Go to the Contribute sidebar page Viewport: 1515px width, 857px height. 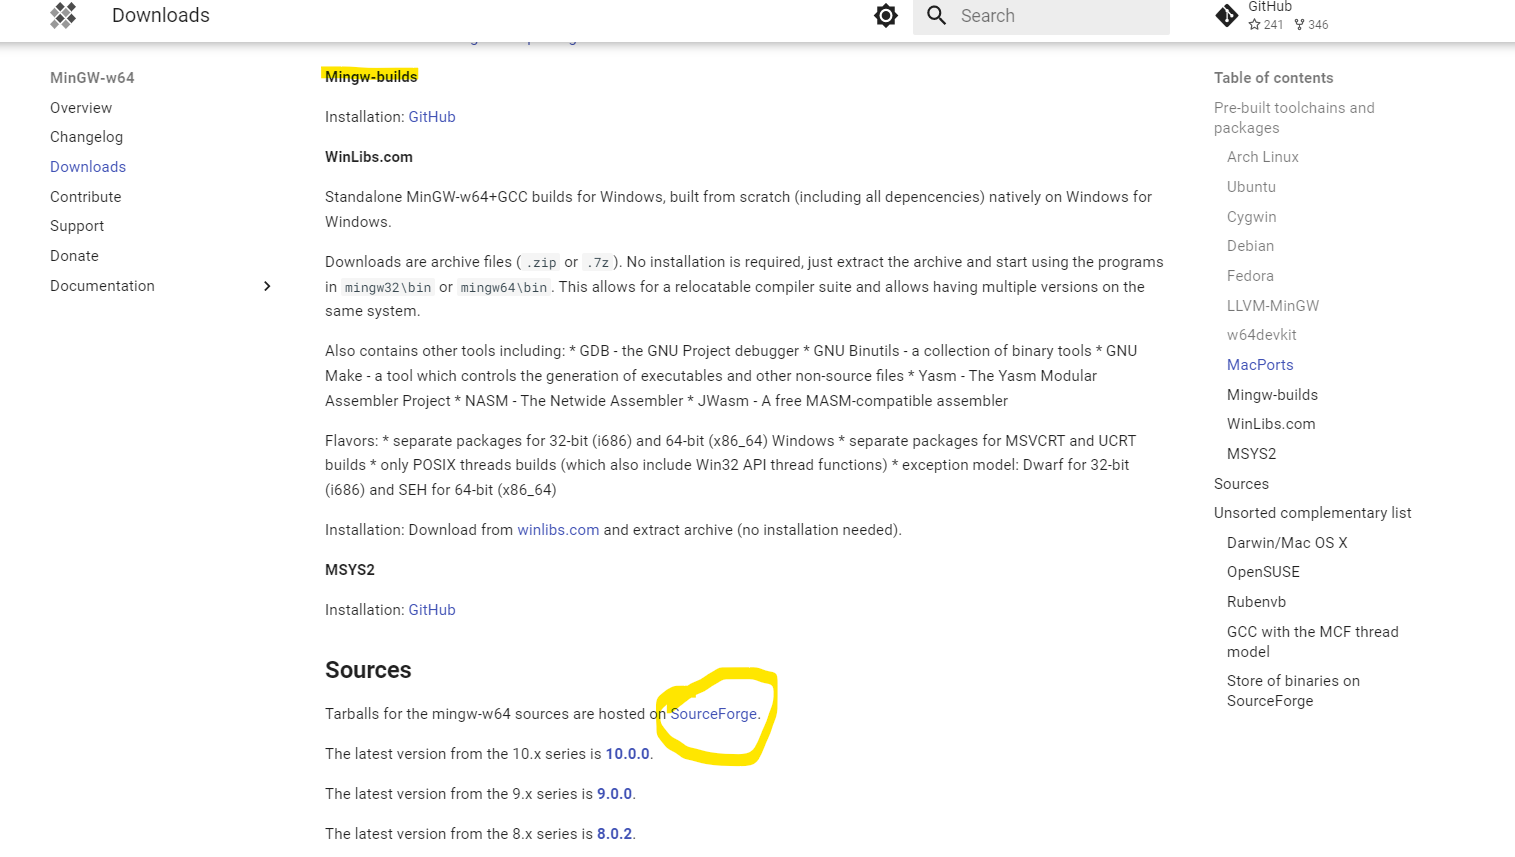86,197
